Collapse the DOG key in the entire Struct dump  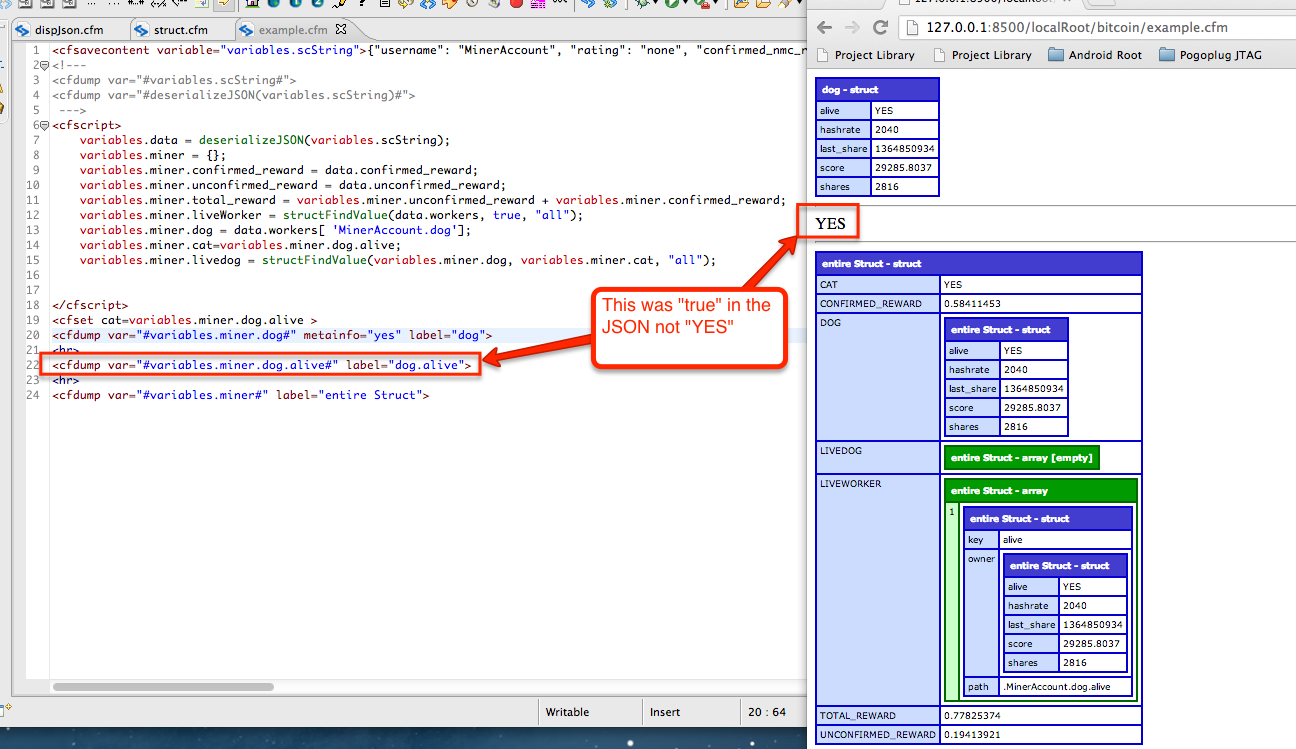pos(878,376)
